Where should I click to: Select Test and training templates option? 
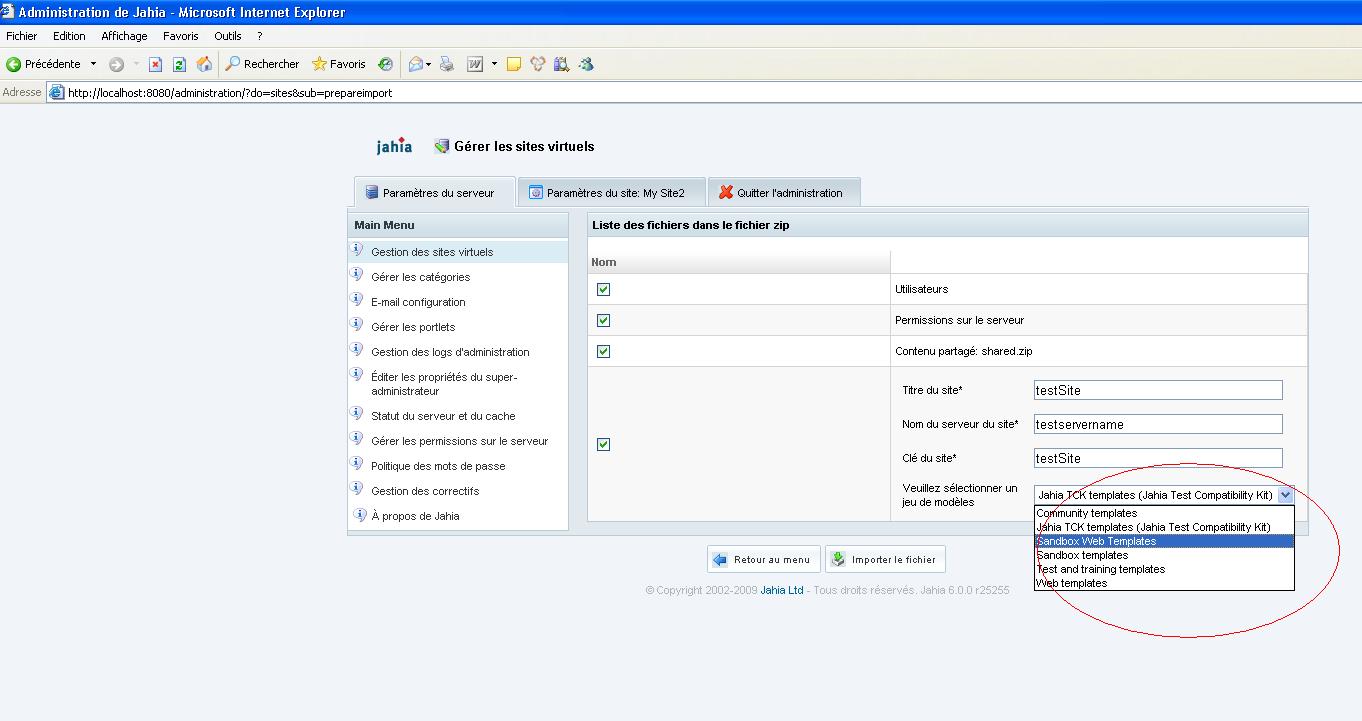(x=1164, y=569)
